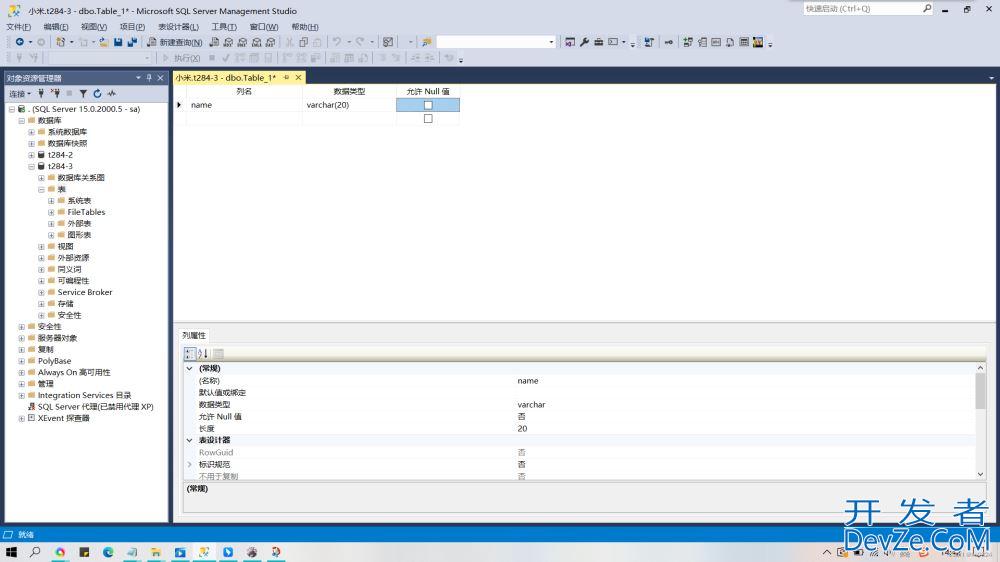Image resolution: width=1000 pixels, height=562 pixels.
Task: Click the taskbar search magnifier icon
Action: coord(36,552)
